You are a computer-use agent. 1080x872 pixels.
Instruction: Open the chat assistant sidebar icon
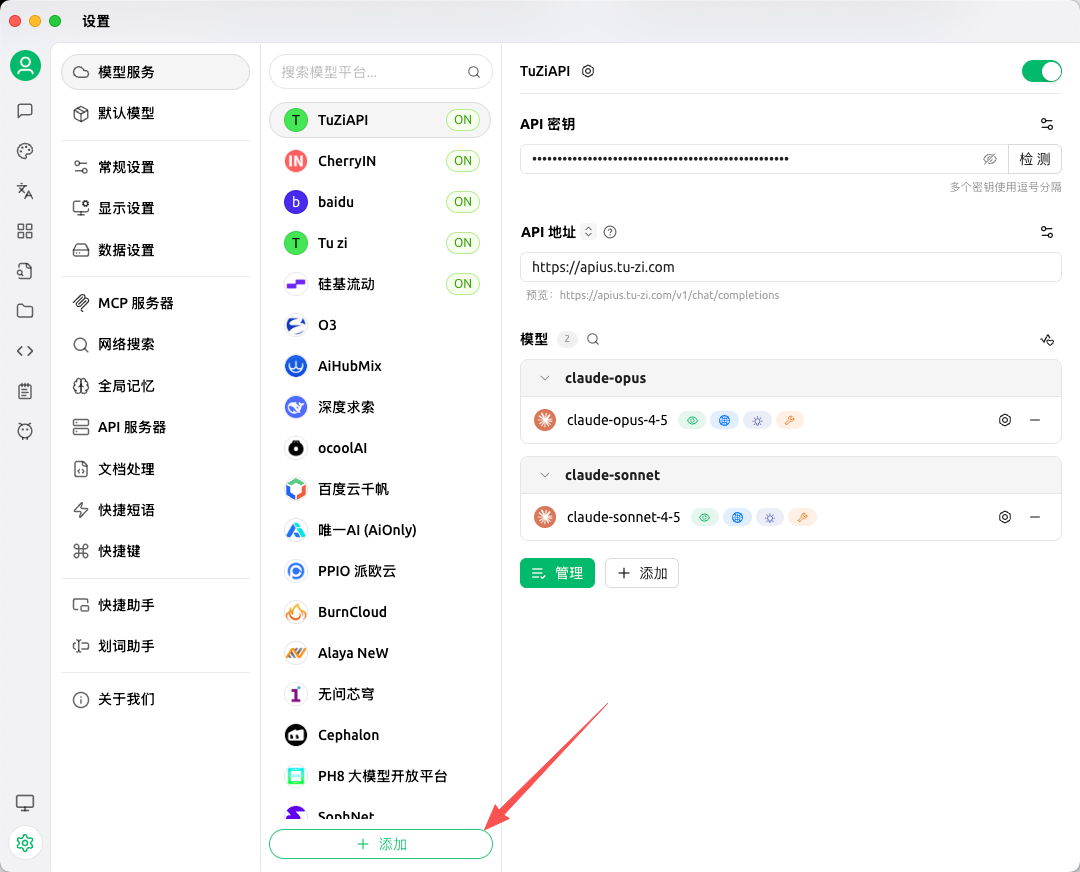(x=25, y=110)
